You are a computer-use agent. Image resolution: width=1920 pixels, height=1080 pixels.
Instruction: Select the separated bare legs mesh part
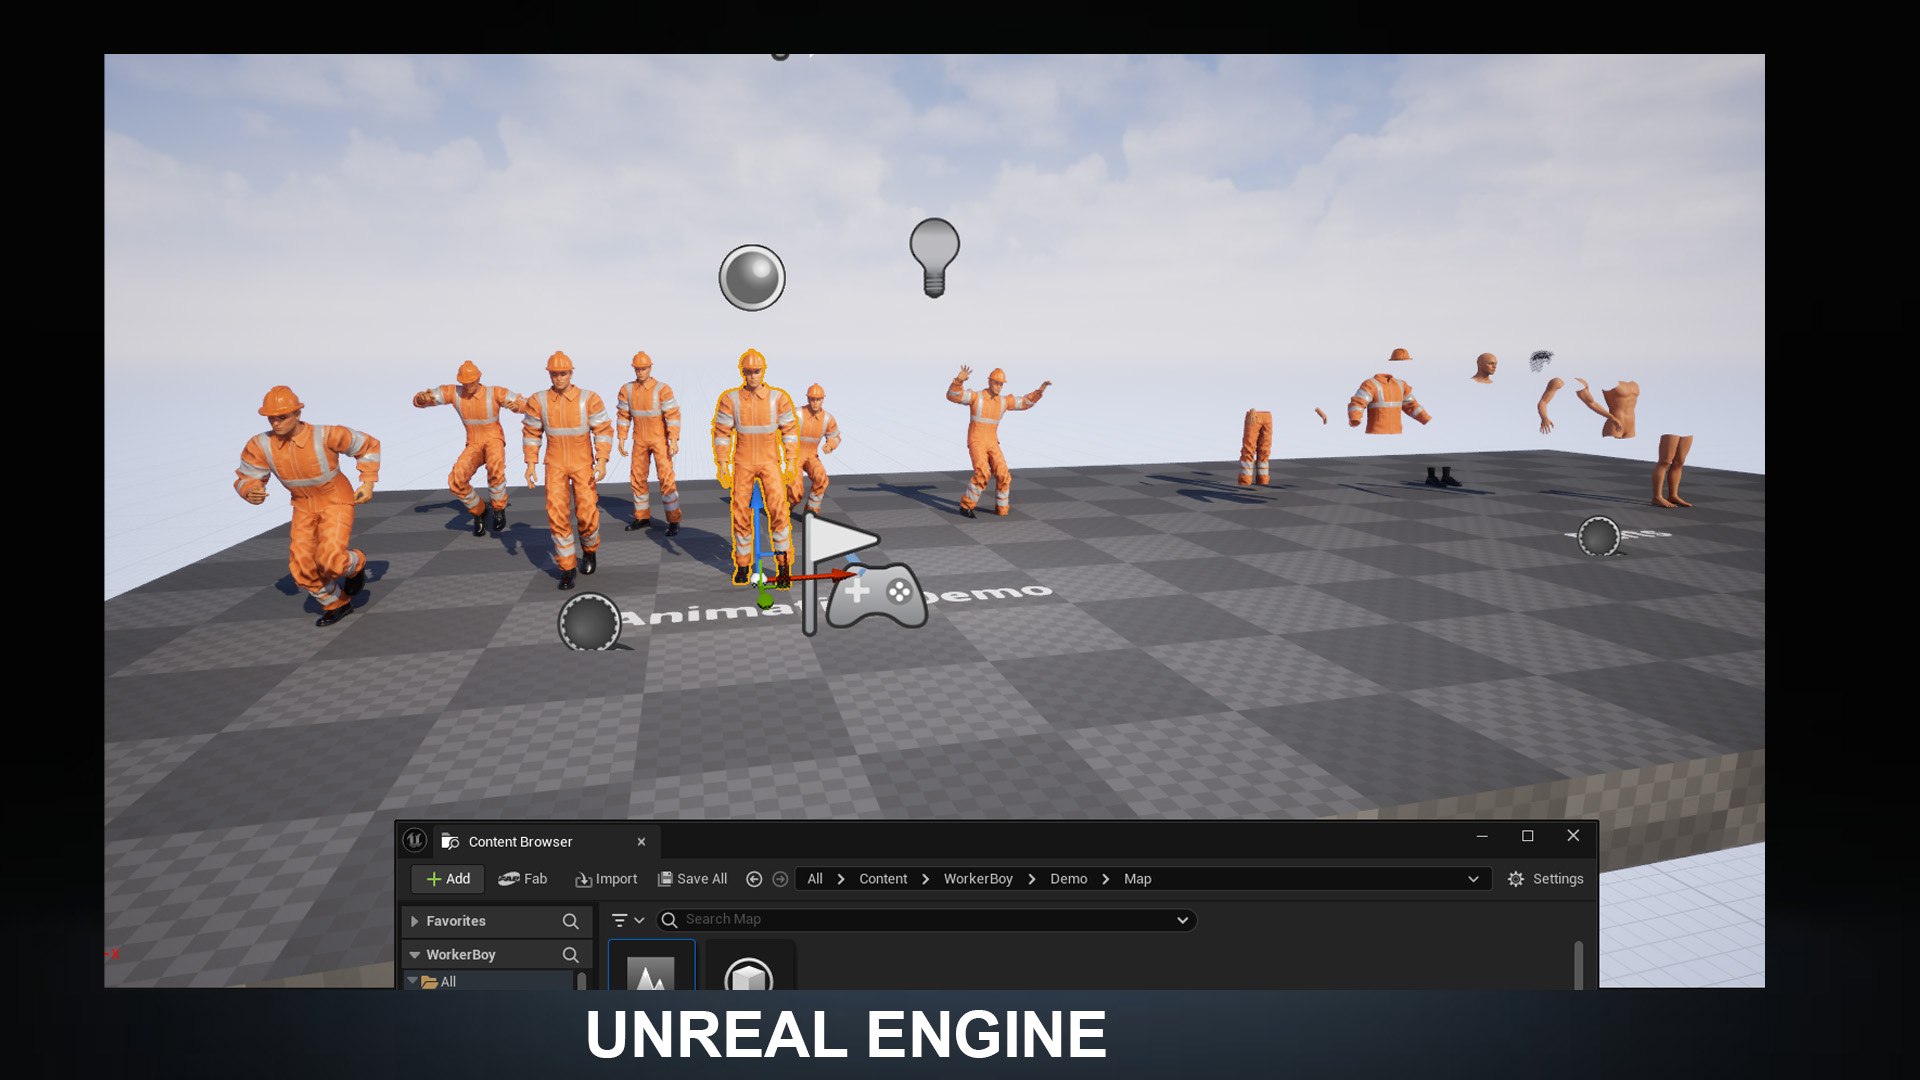1672,469
